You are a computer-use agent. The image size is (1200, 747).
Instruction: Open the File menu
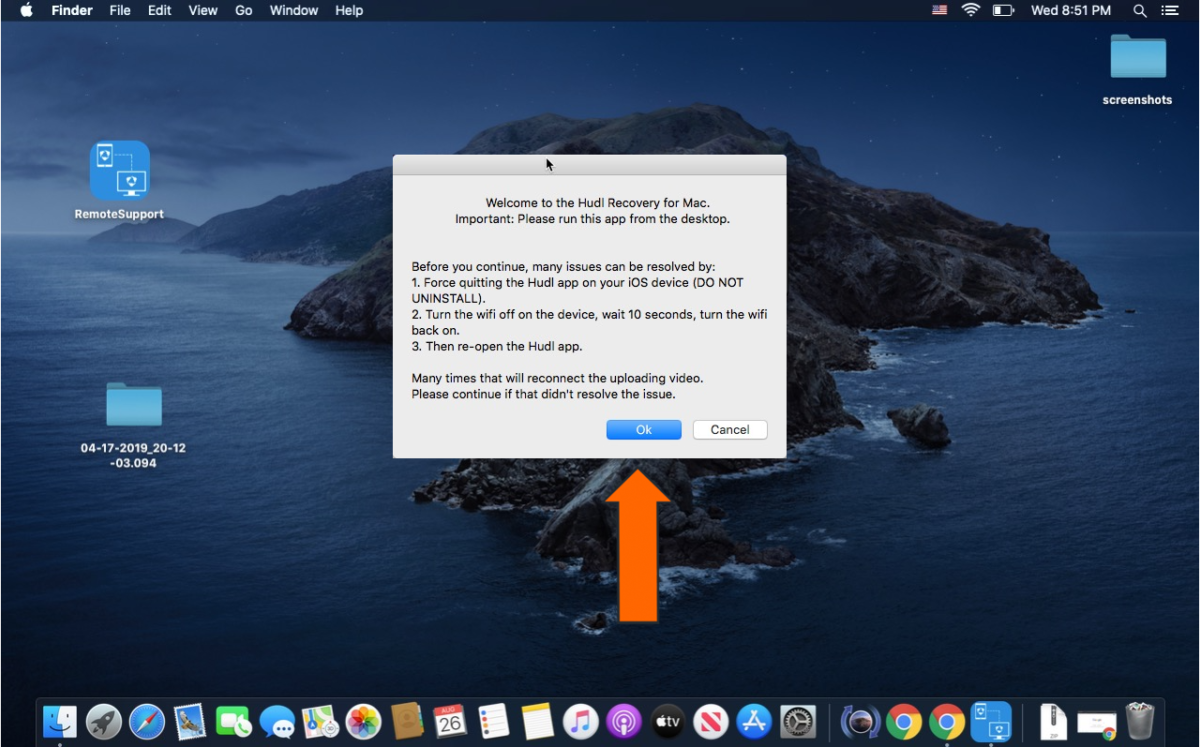[x=120, y=10]
